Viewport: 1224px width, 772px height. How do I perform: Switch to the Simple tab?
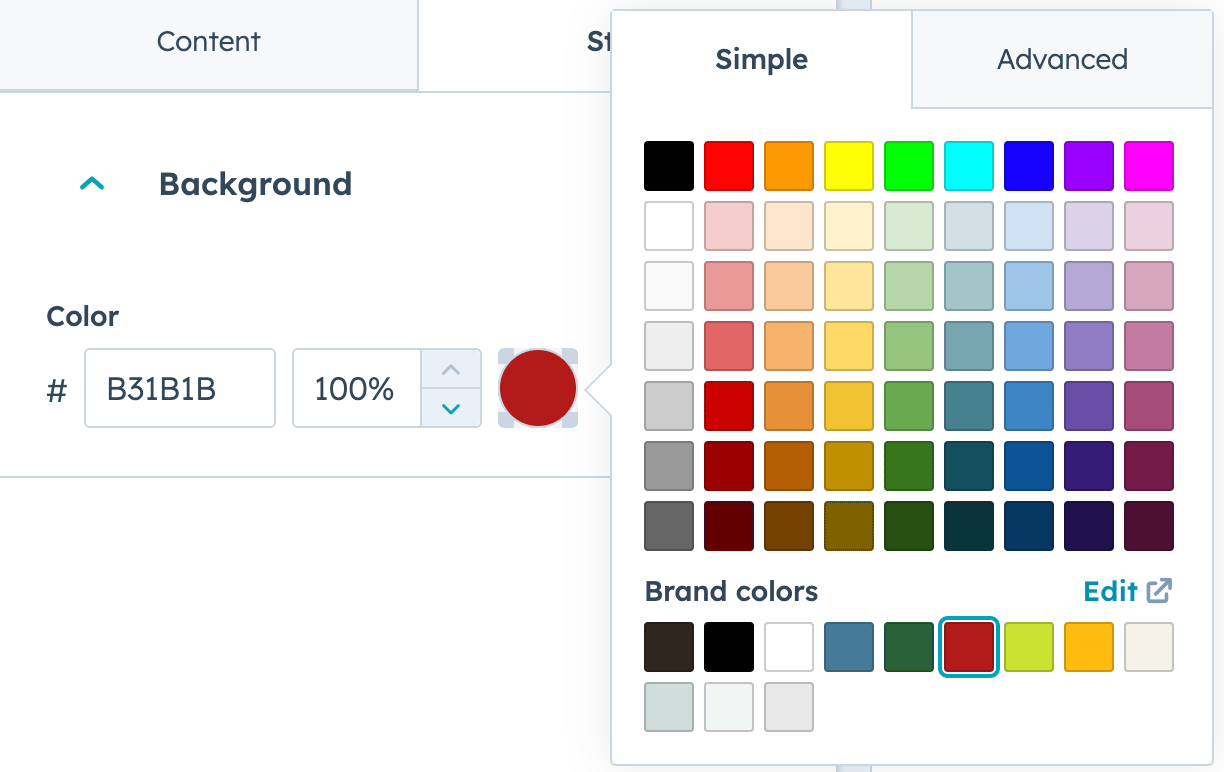[762, 59]
